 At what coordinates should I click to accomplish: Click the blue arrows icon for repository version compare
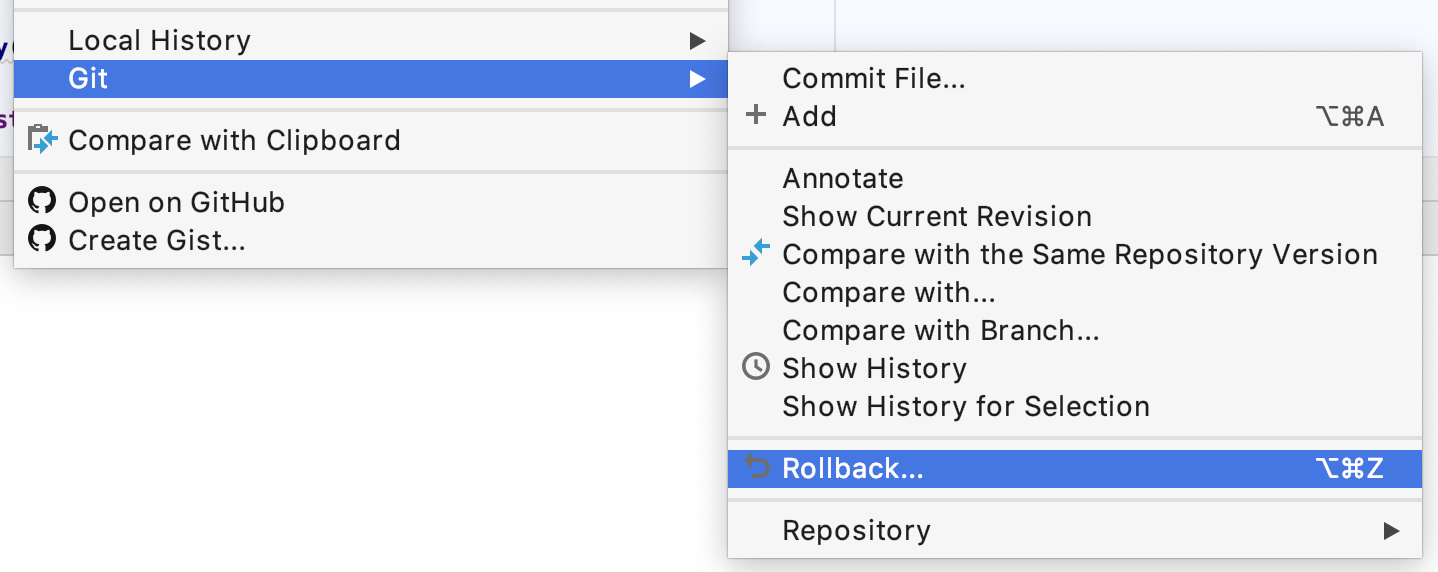pyautogui.click(x=756, y=254)
